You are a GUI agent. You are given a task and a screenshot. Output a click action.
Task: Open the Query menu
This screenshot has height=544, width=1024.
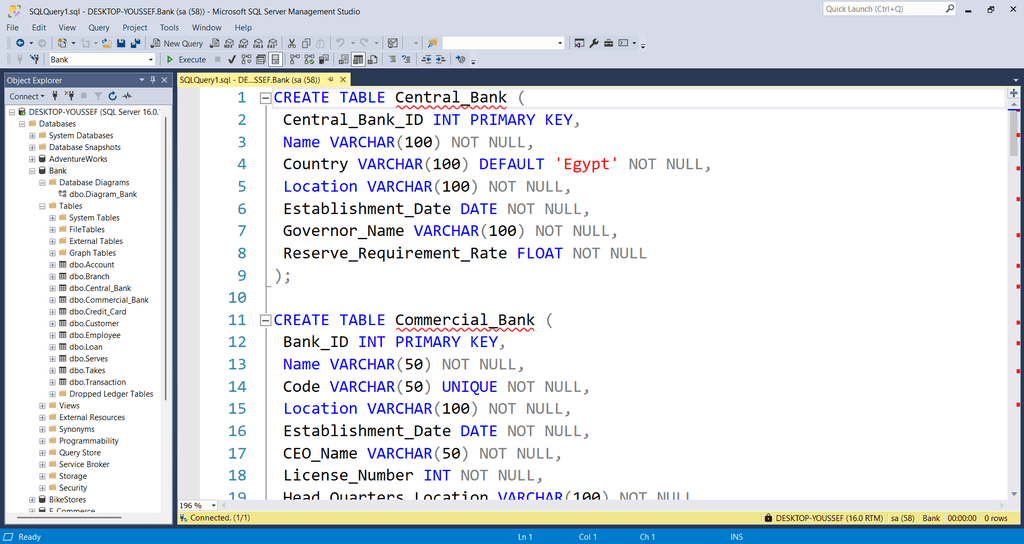point(98,27)
